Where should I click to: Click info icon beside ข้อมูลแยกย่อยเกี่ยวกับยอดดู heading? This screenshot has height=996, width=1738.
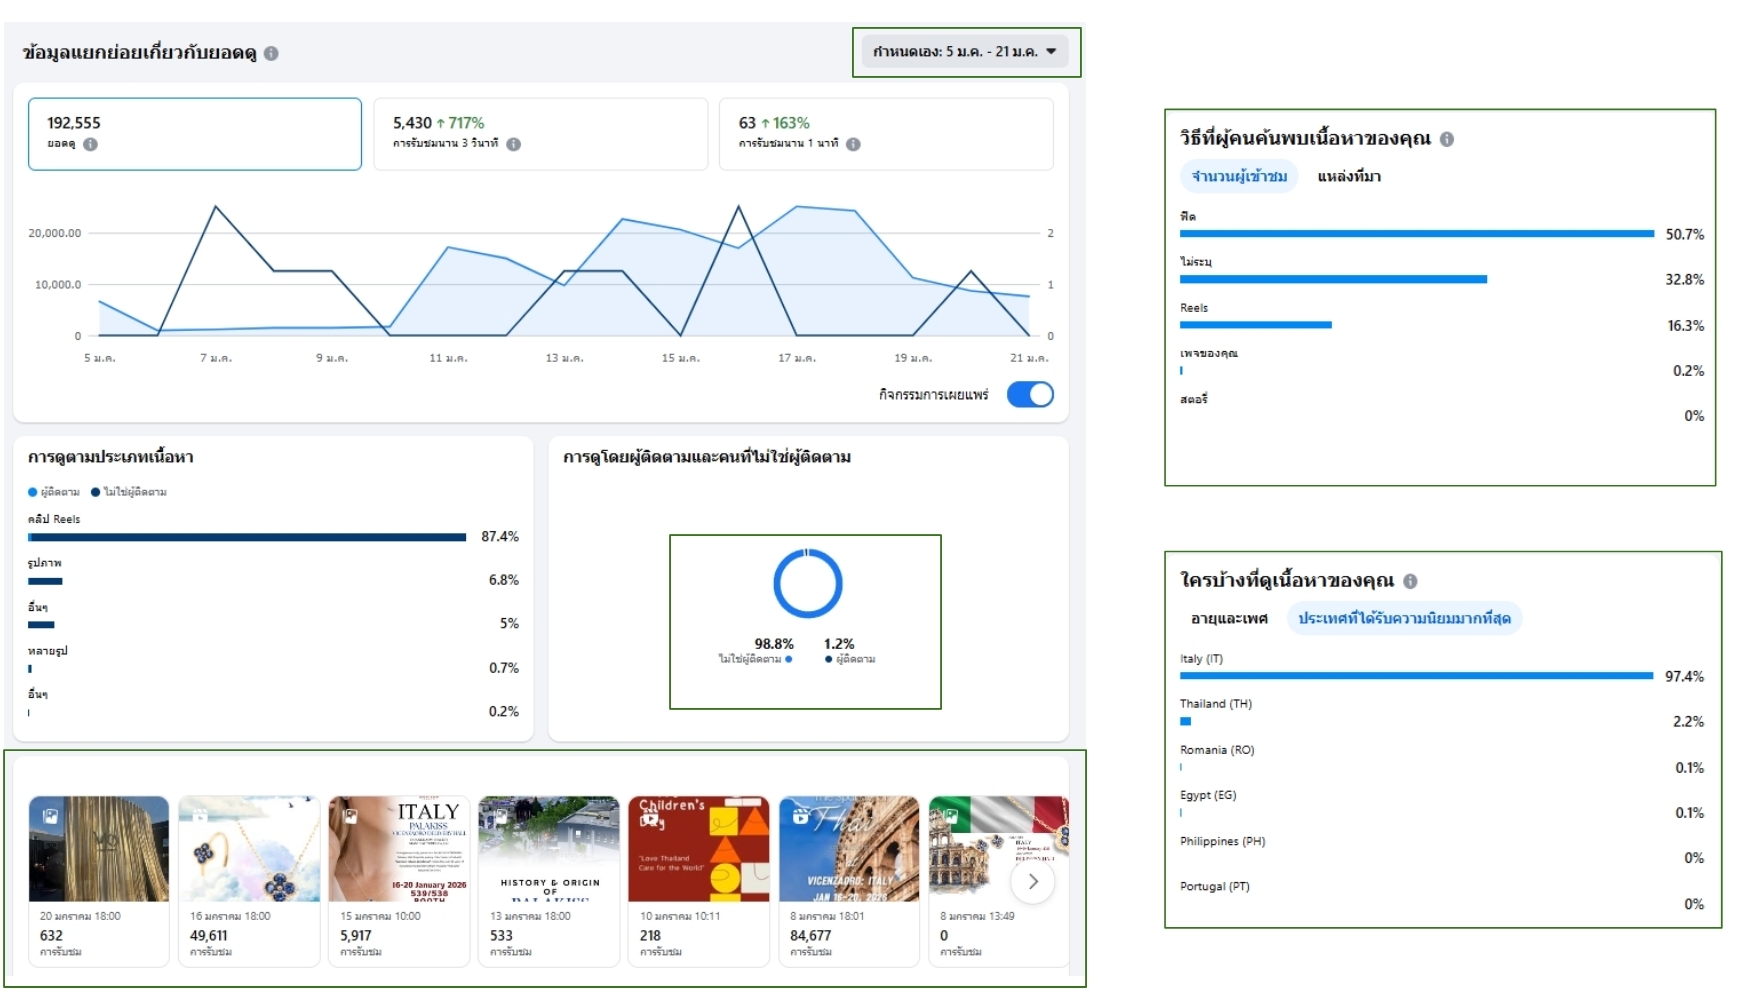tap(271, 54)
